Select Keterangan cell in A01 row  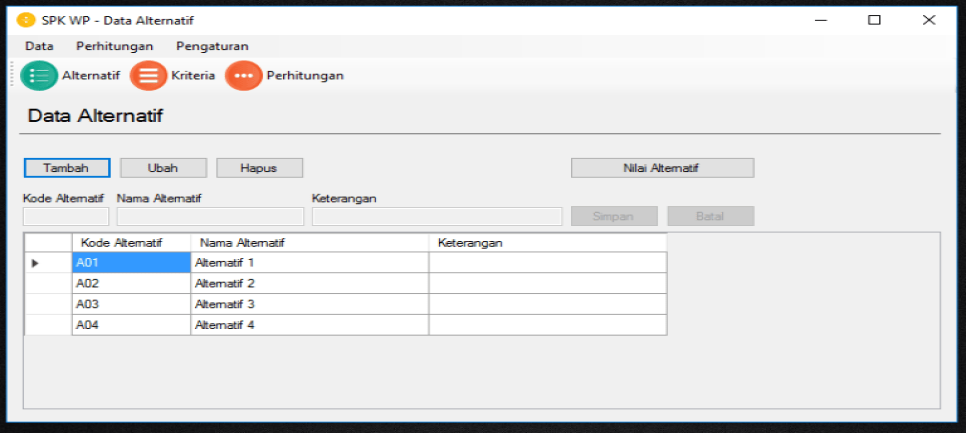[x=548, y=262]
